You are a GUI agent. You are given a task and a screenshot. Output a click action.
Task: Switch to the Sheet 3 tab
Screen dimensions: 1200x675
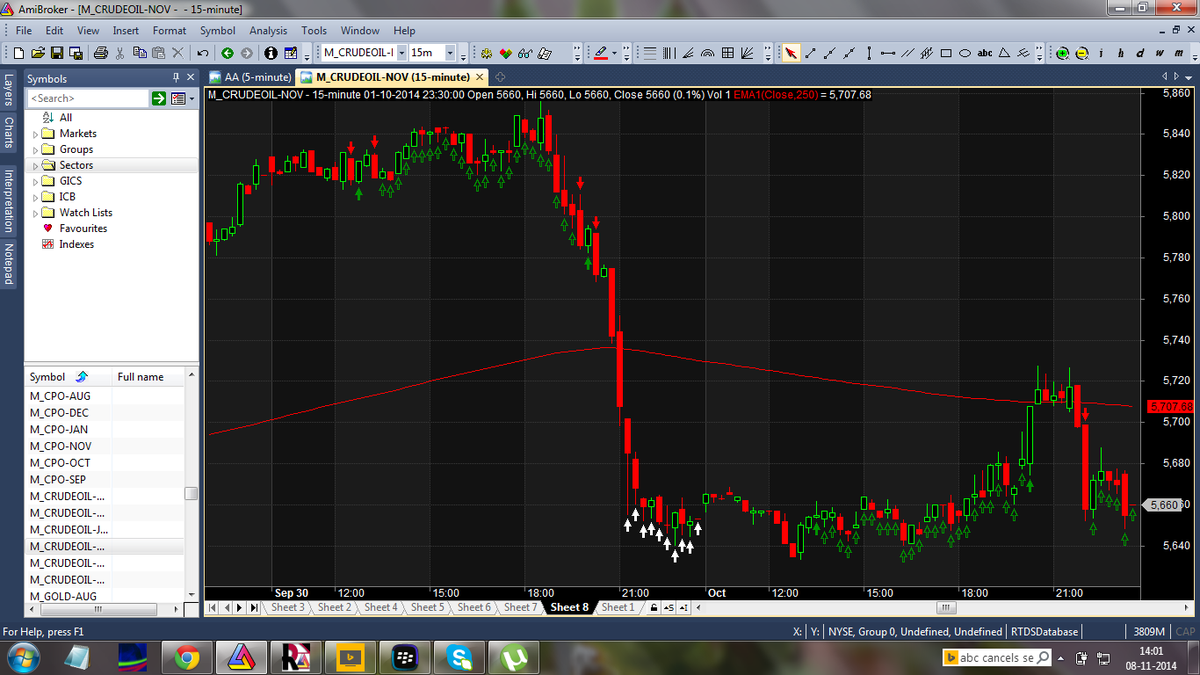click(x=287, y=607)
